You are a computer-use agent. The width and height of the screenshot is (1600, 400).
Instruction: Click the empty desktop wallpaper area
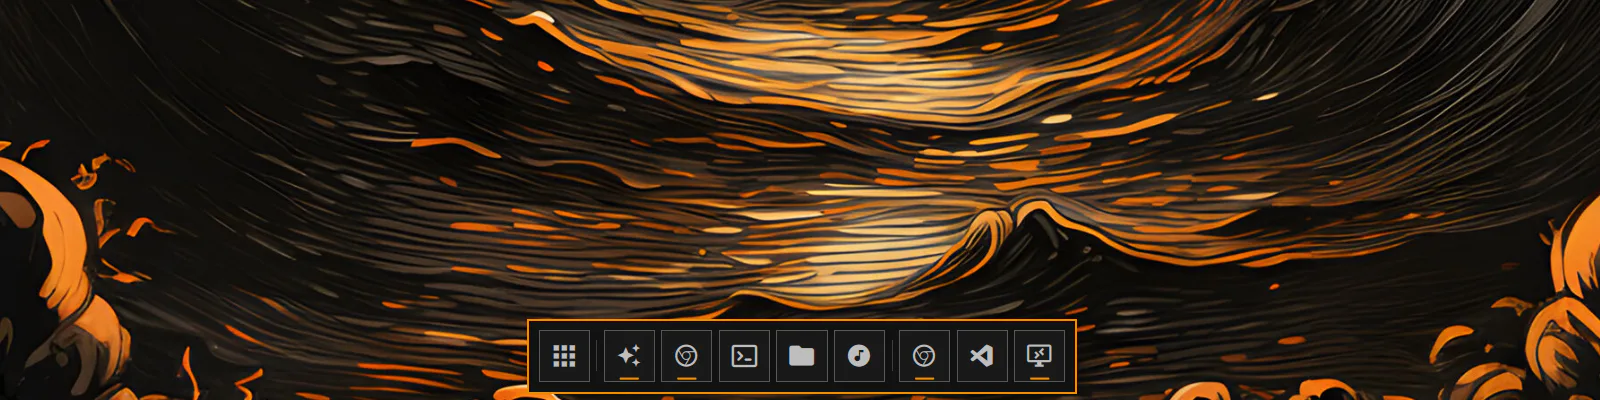pos(300,150)
